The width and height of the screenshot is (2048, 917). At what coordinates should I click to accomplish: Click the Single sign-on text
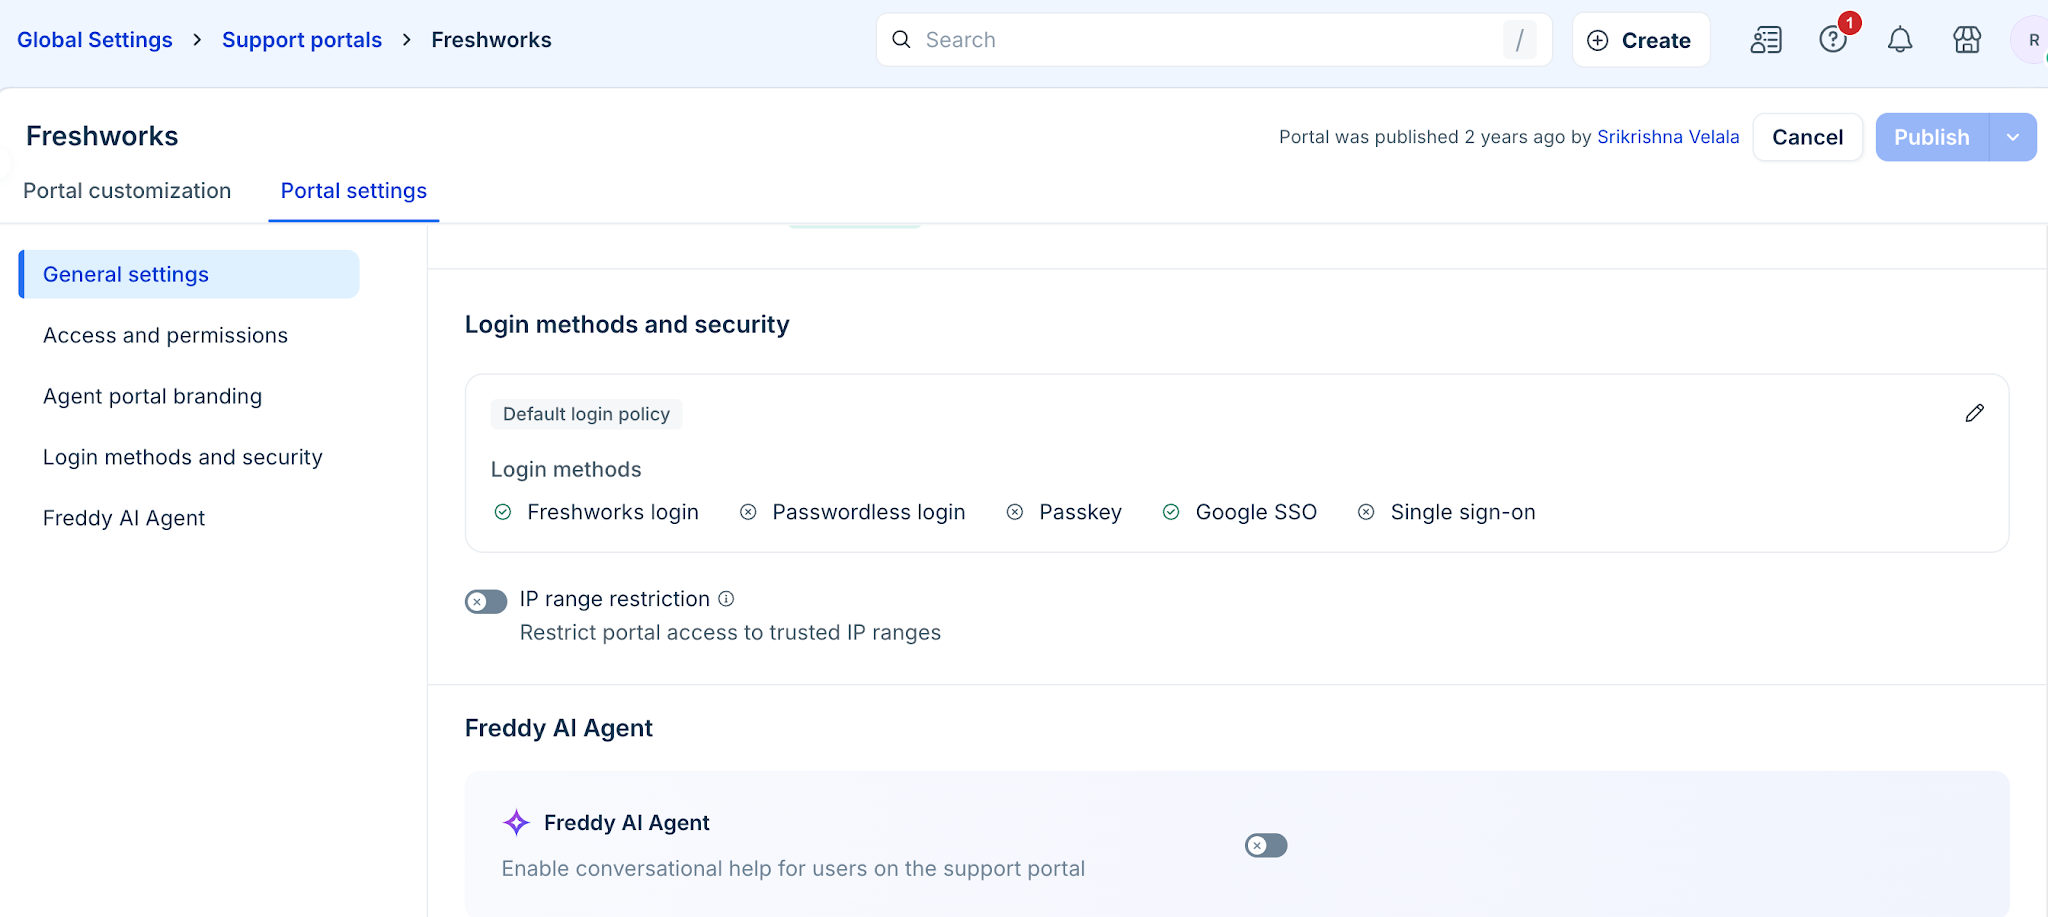coord(1463,512)
